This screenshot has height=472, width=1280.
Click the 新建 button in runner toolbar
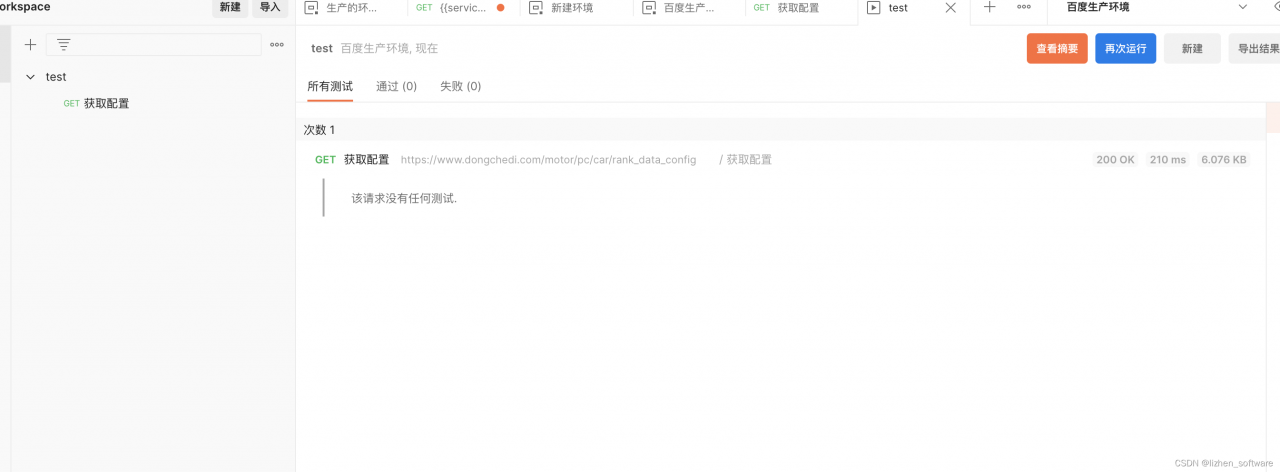1192,48
